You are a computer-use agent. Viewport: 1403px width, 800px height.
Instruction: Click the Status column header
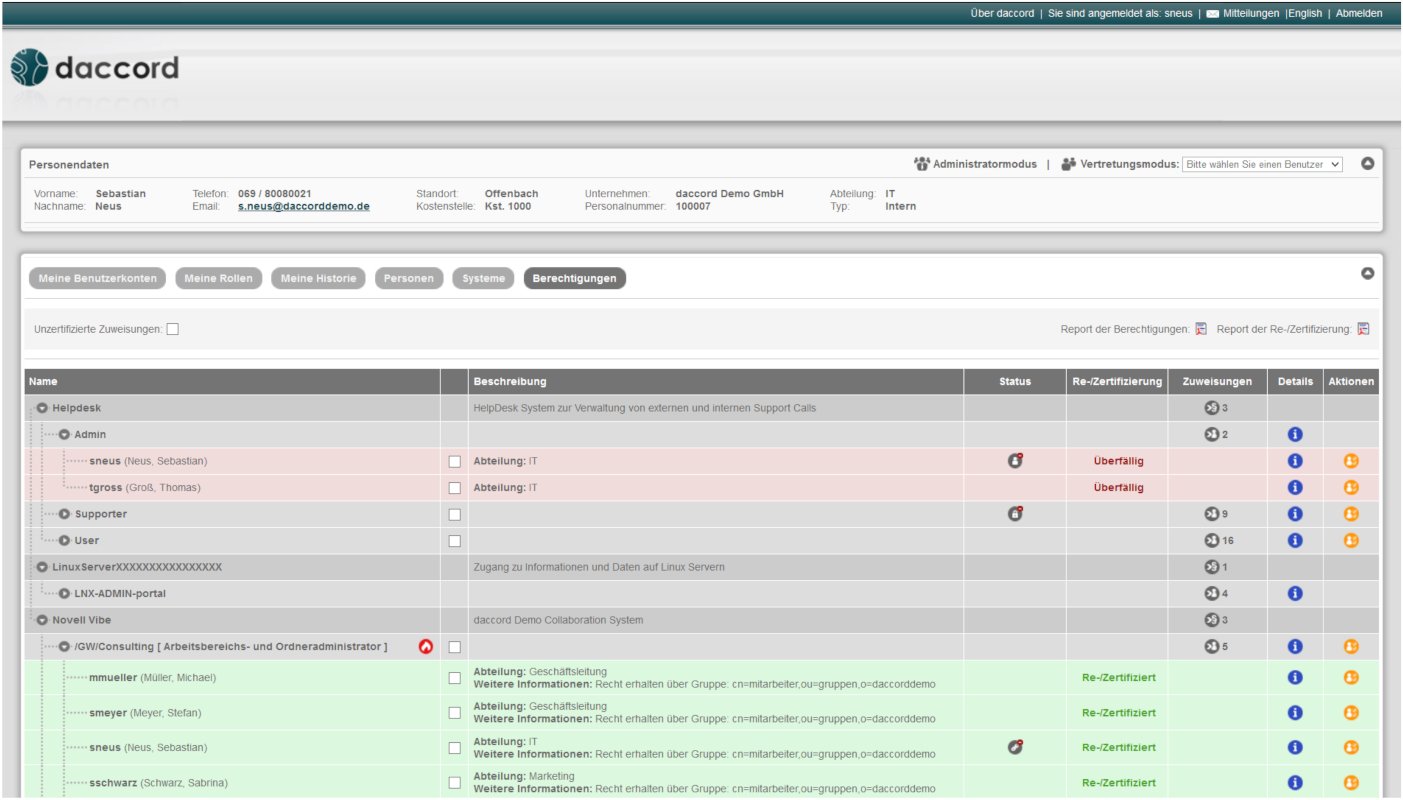(x=1015, y=381)
